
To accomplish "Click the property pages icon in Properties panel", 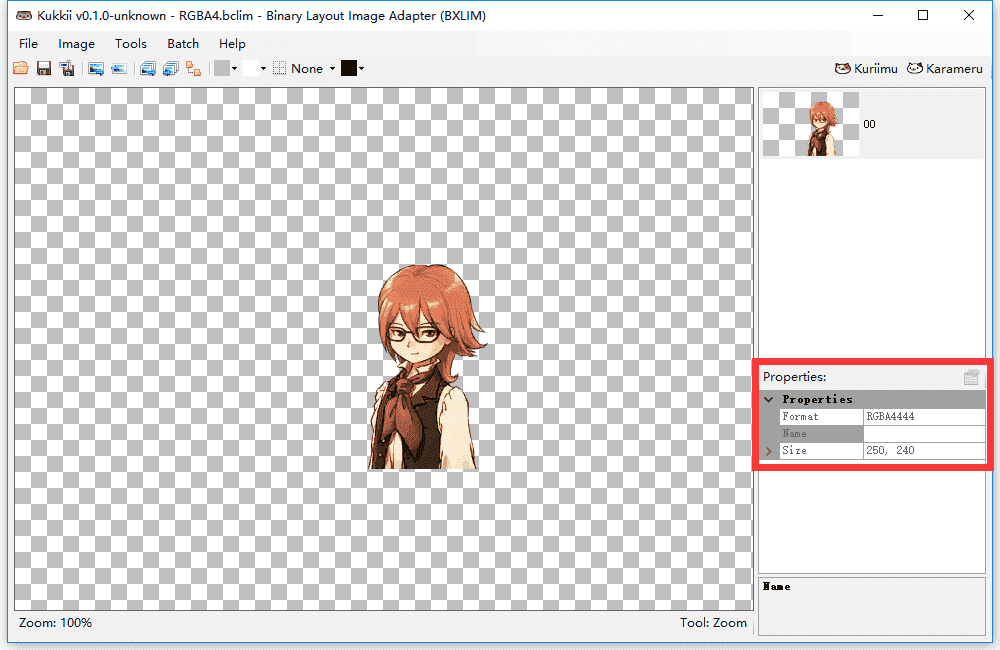I will [971, 377].
